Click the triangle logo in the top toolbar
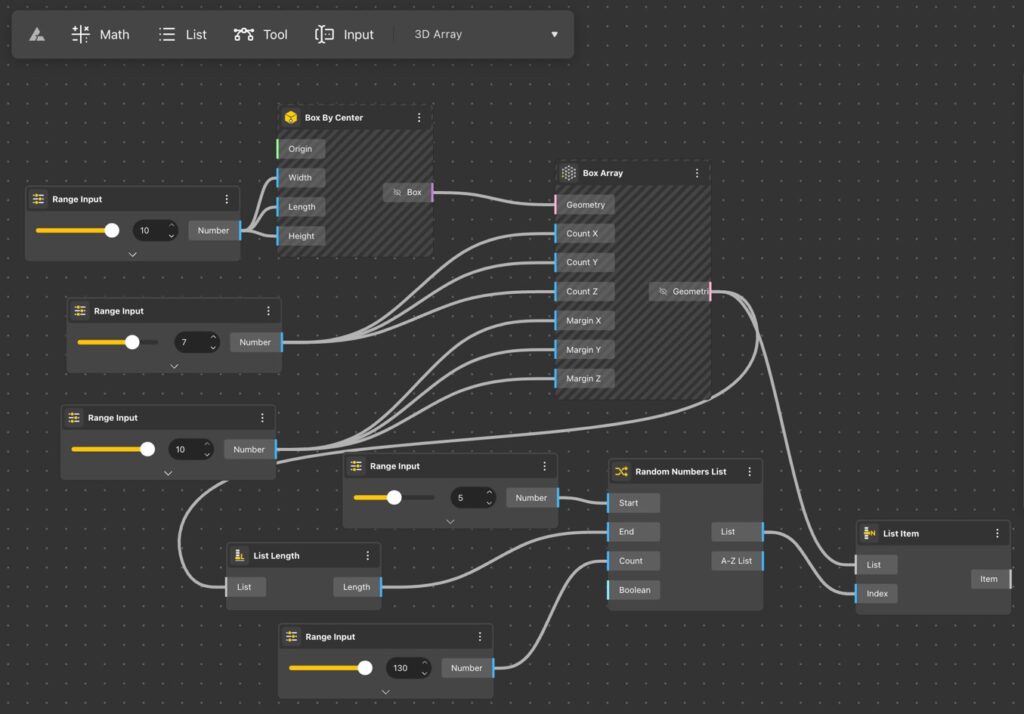The width and height of the screenshot is (1024, 714). point(39,33)
